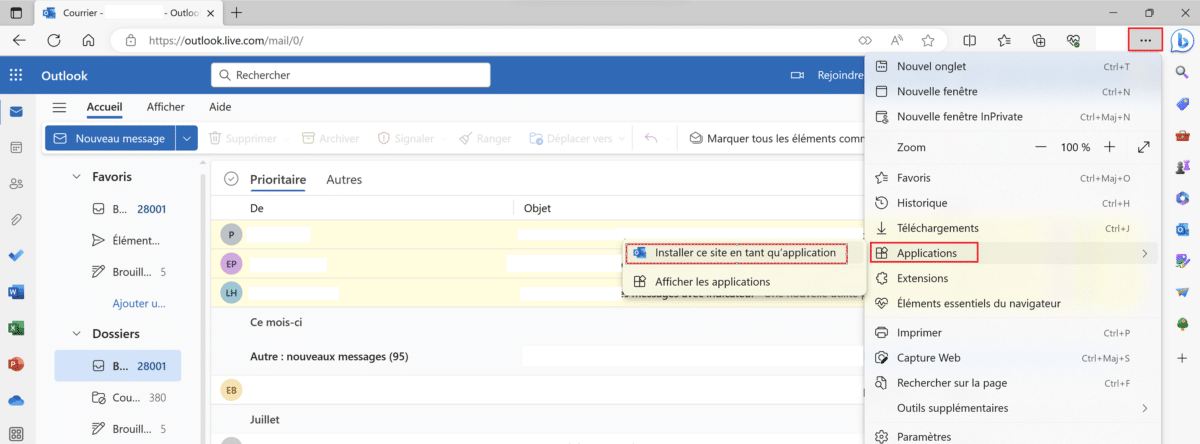The height and width of the screenshot is (444, 1200).
Task: Increase zoom with the plus button
Action: tap(1109, 147)
